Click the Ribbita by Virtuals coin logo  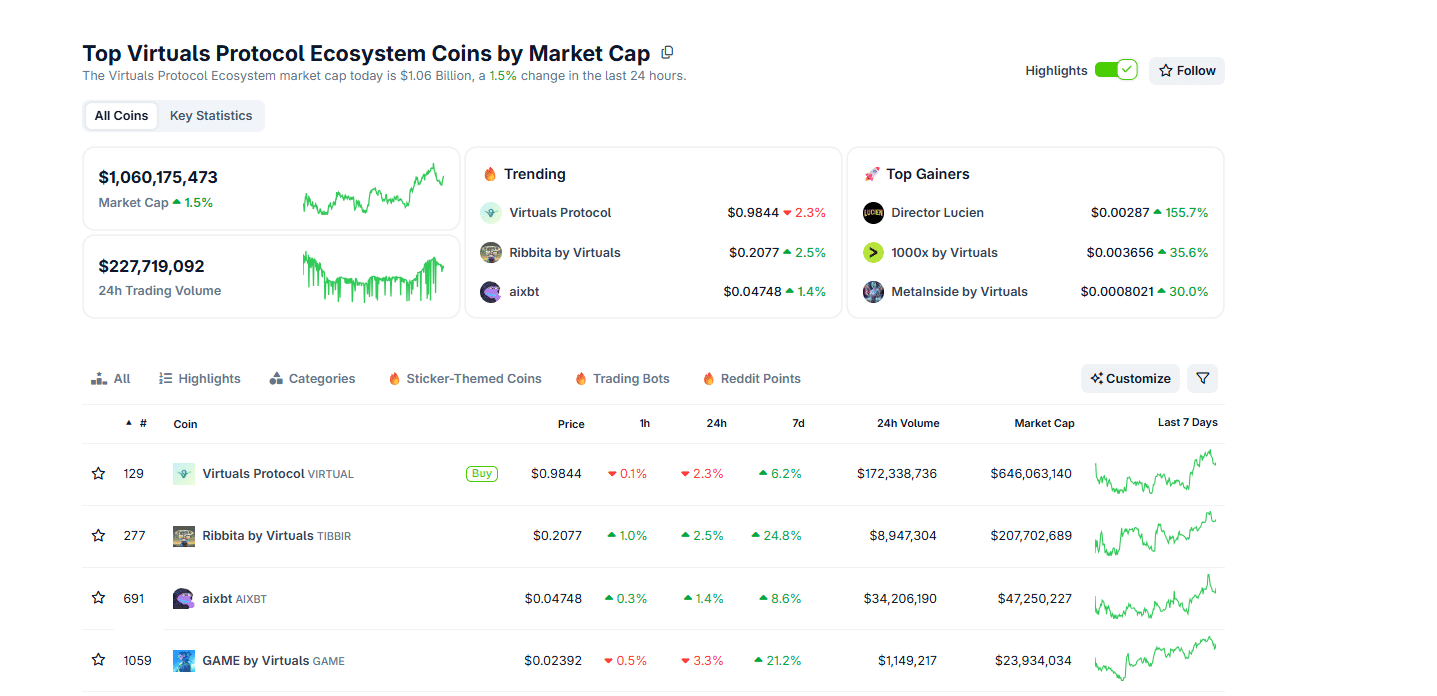click(183, 535)
